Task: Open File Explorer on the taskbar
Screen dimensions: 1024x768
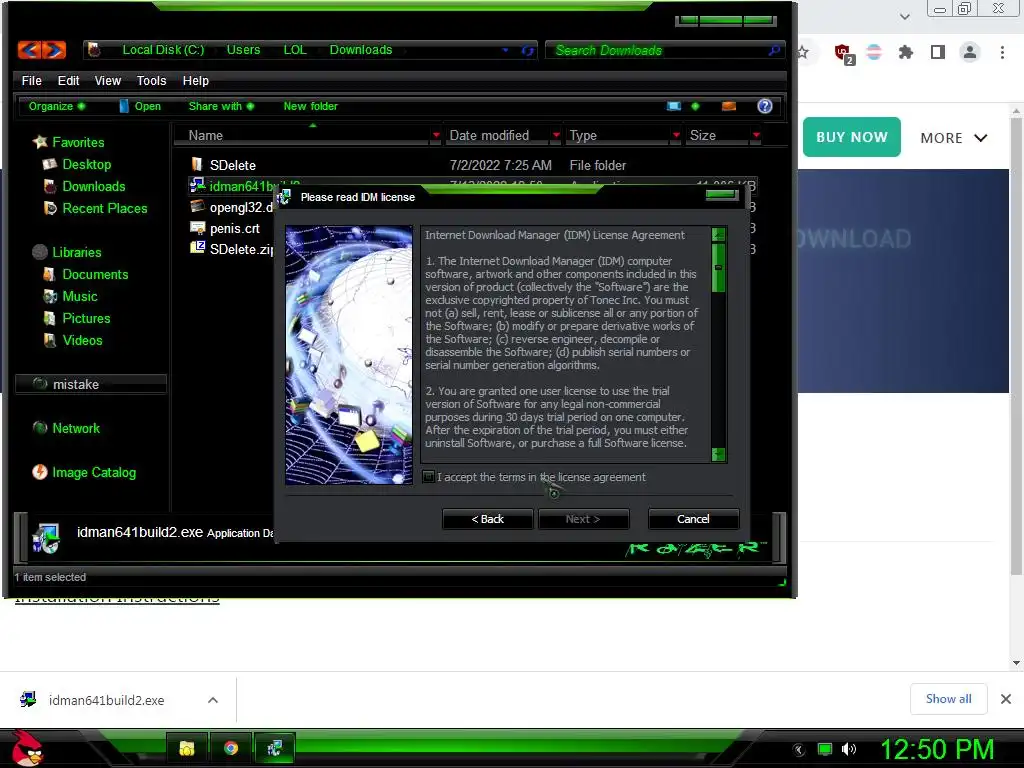Action: click(x=187, y=748)
